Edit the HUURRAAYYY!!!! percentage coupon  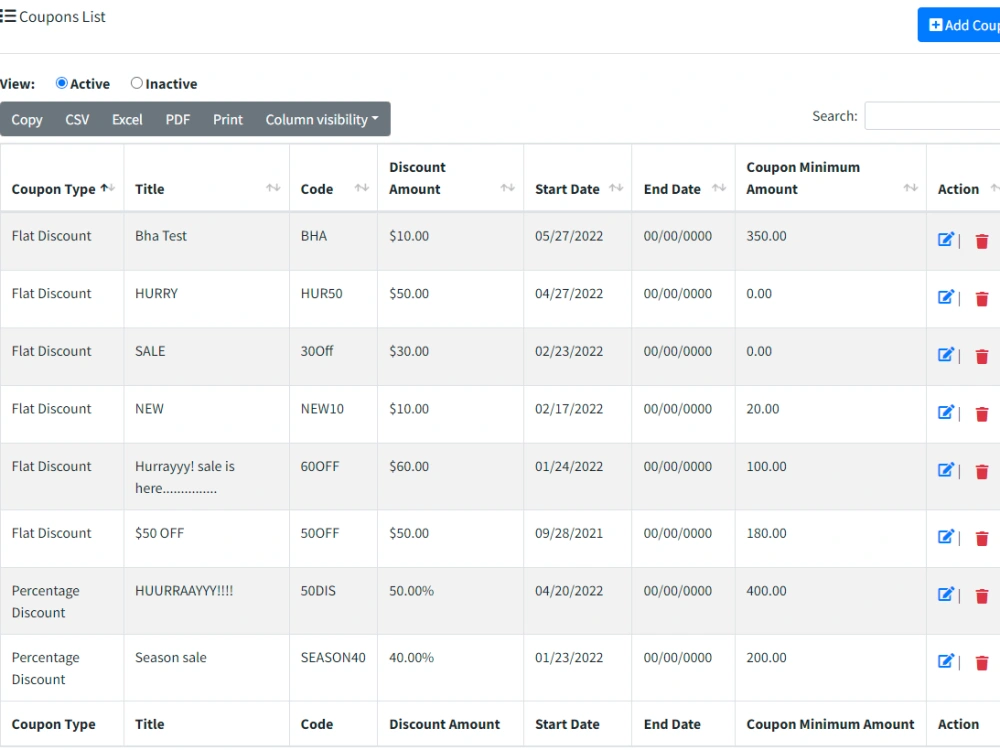(x=946, y=594)
